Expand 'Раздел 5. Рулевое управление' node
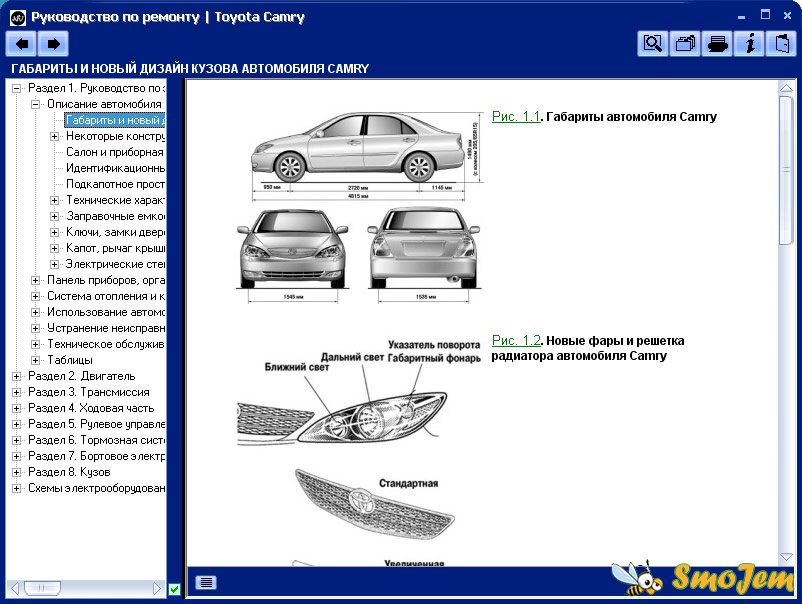The height and width of the screenshot is (604, 802). (x=16, y=424)
